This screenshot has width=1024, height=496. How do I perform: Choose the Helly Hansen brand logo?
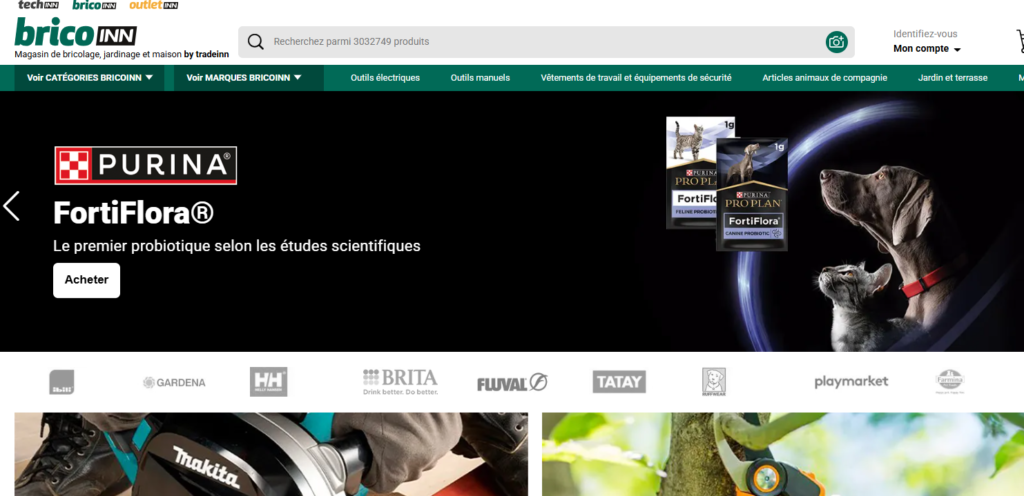[x=268, y=382]
